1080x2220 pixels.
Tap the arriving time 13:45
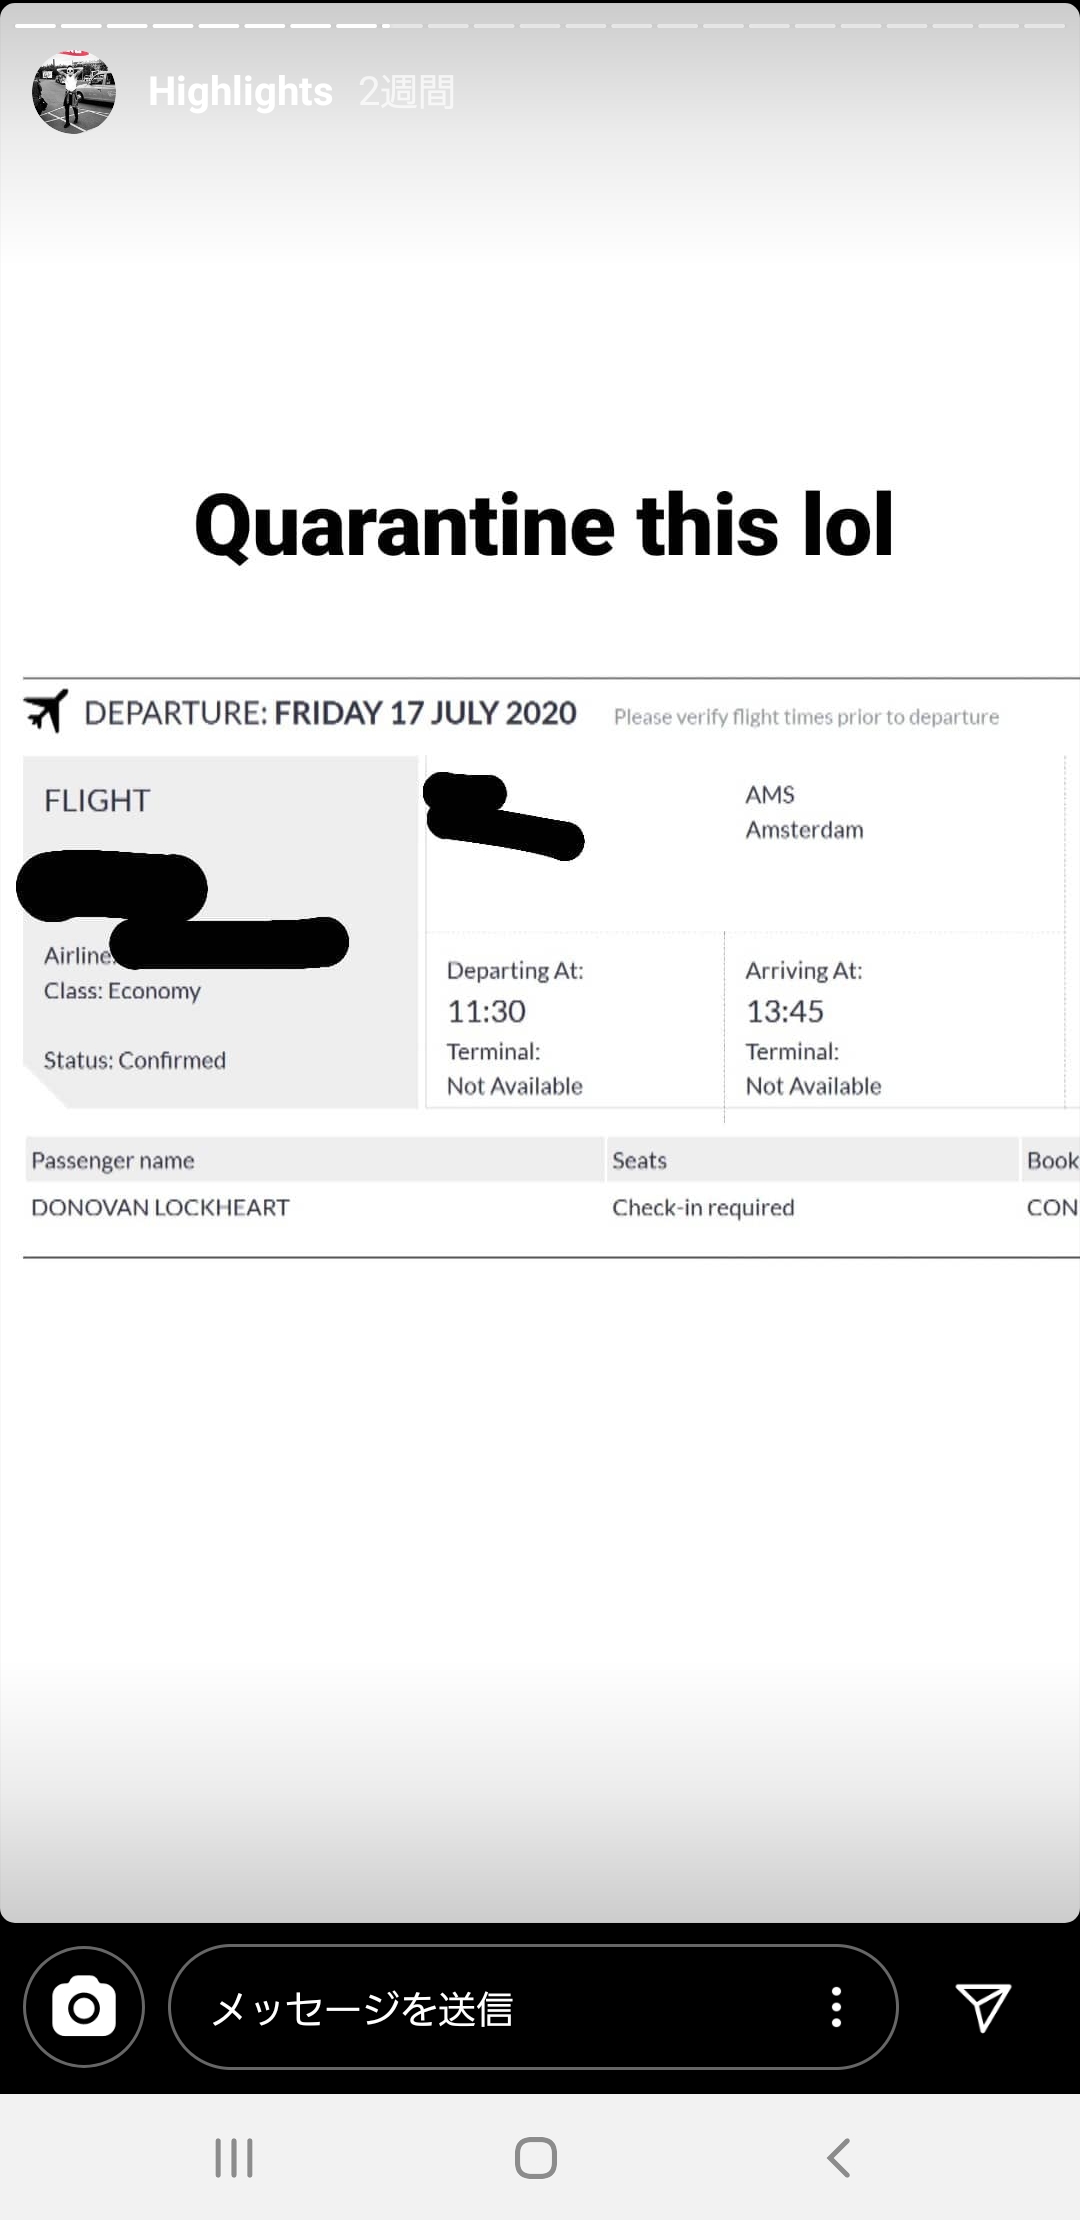point(785,1011)
